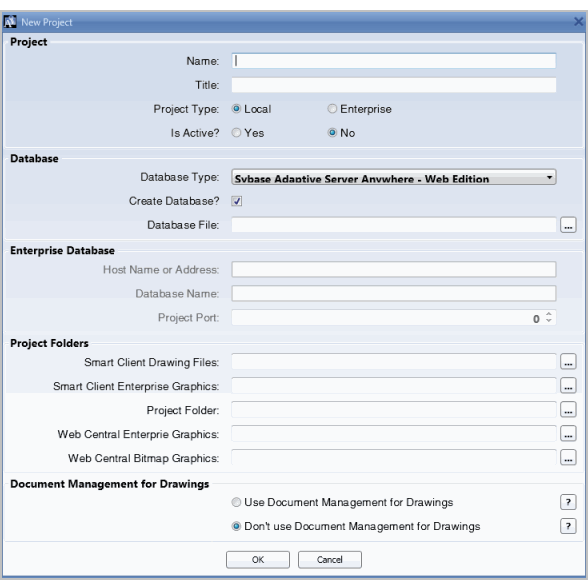Decrease Project Port with down arrow
588x580 pixels.
[x=549, y=321]
